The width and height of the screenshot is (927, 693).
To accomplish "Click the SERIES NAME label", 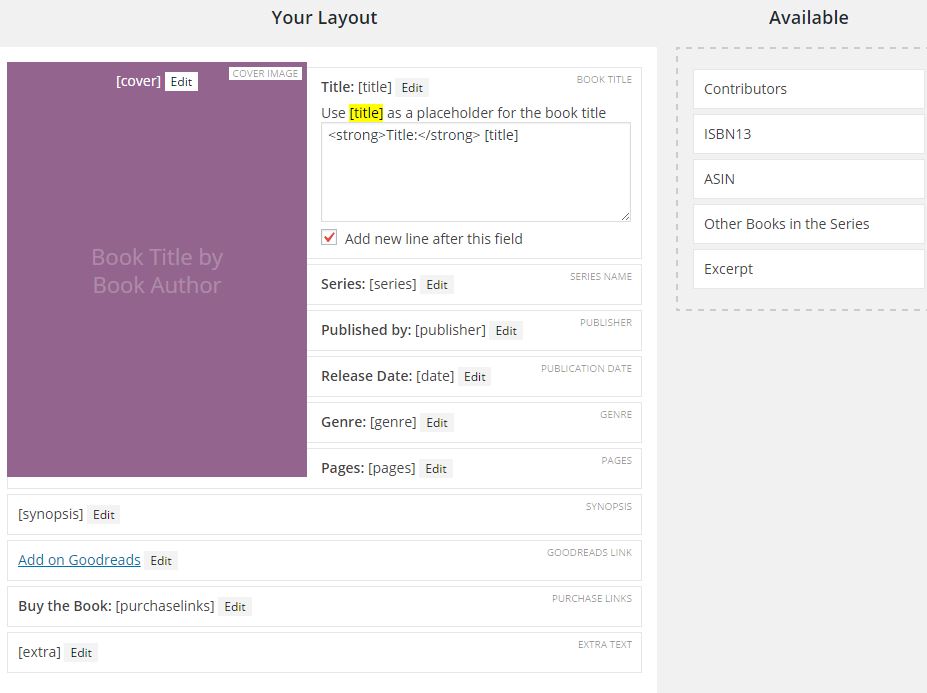I will (x=601, y=276).
